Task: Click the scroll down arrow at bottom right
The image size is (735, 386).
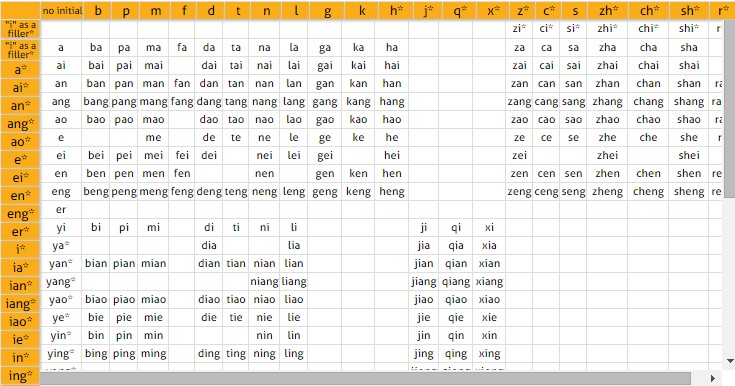Action: coord(730,361)
